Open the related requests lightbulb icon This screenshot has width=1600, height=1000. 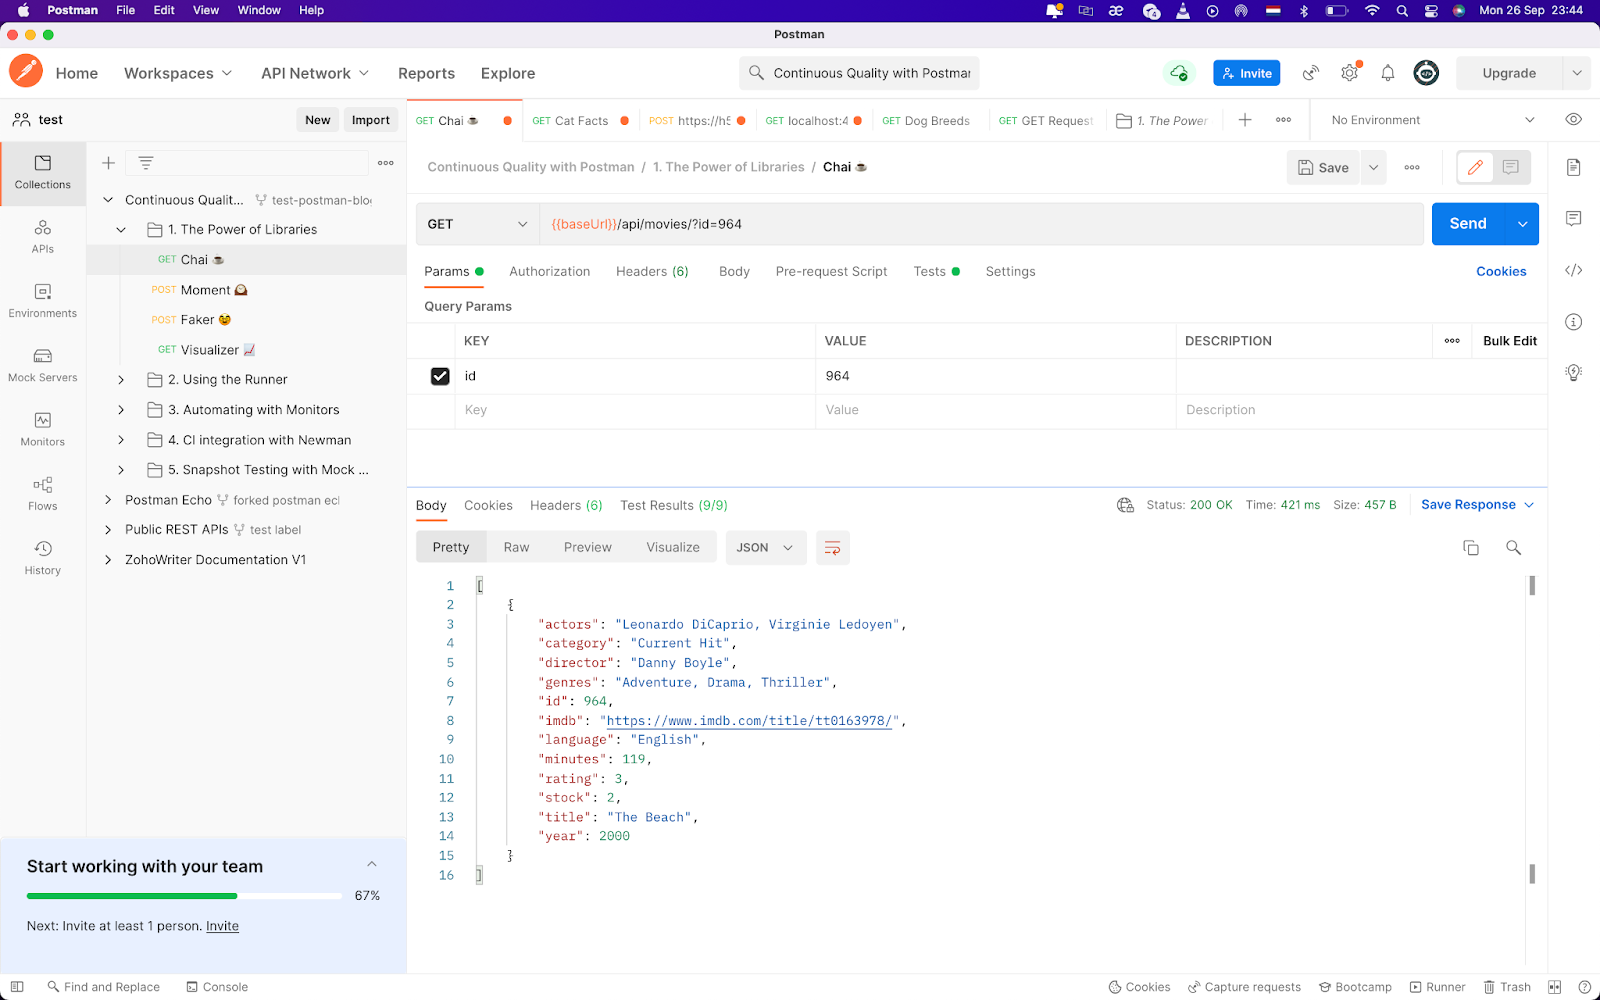pos(1574,373)
